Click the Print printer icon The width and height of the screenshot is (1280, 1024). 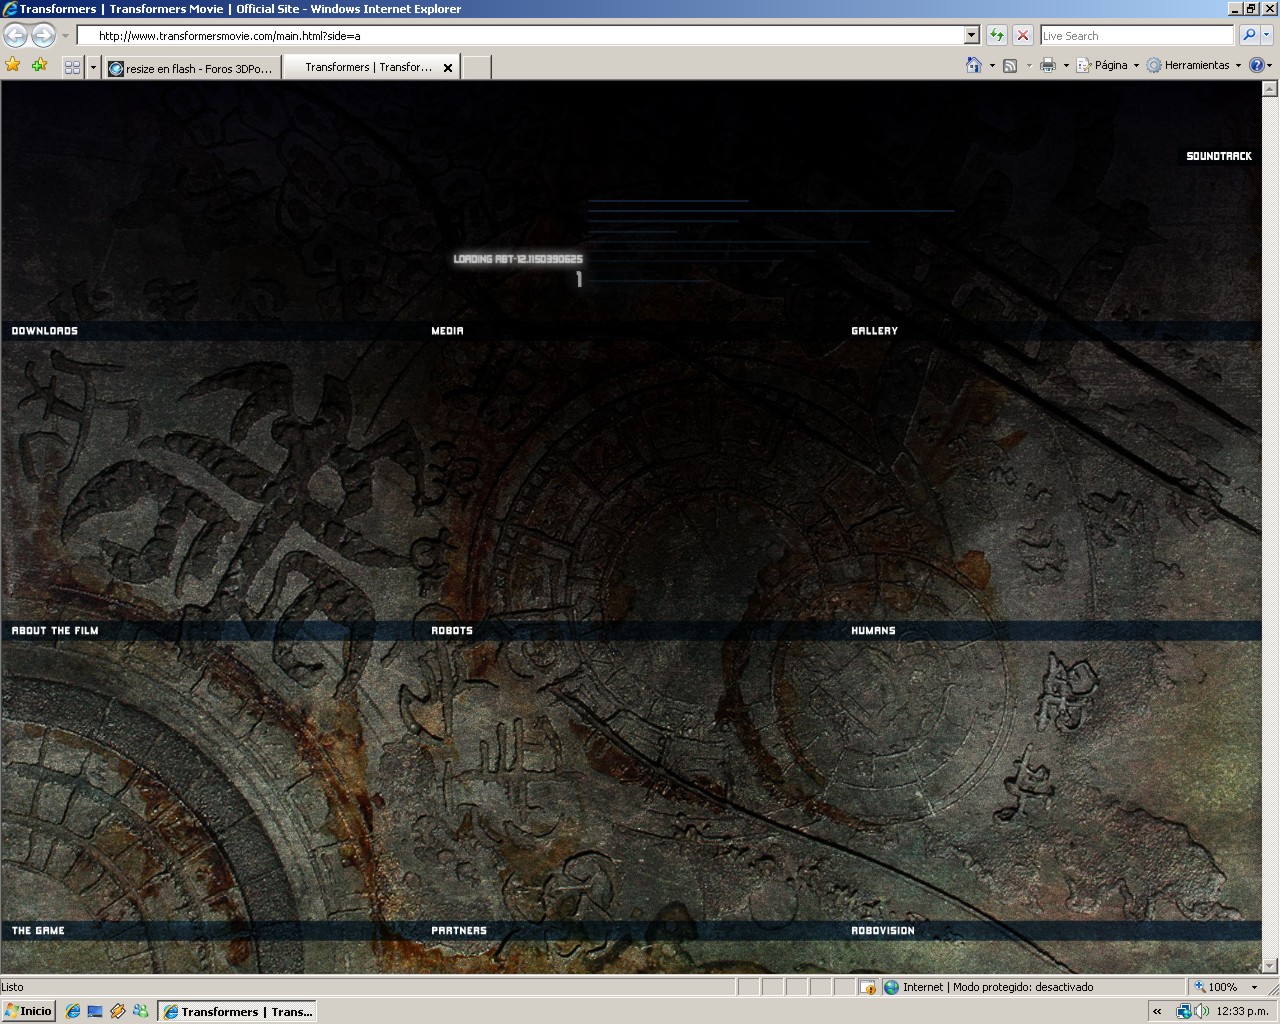1048,65
